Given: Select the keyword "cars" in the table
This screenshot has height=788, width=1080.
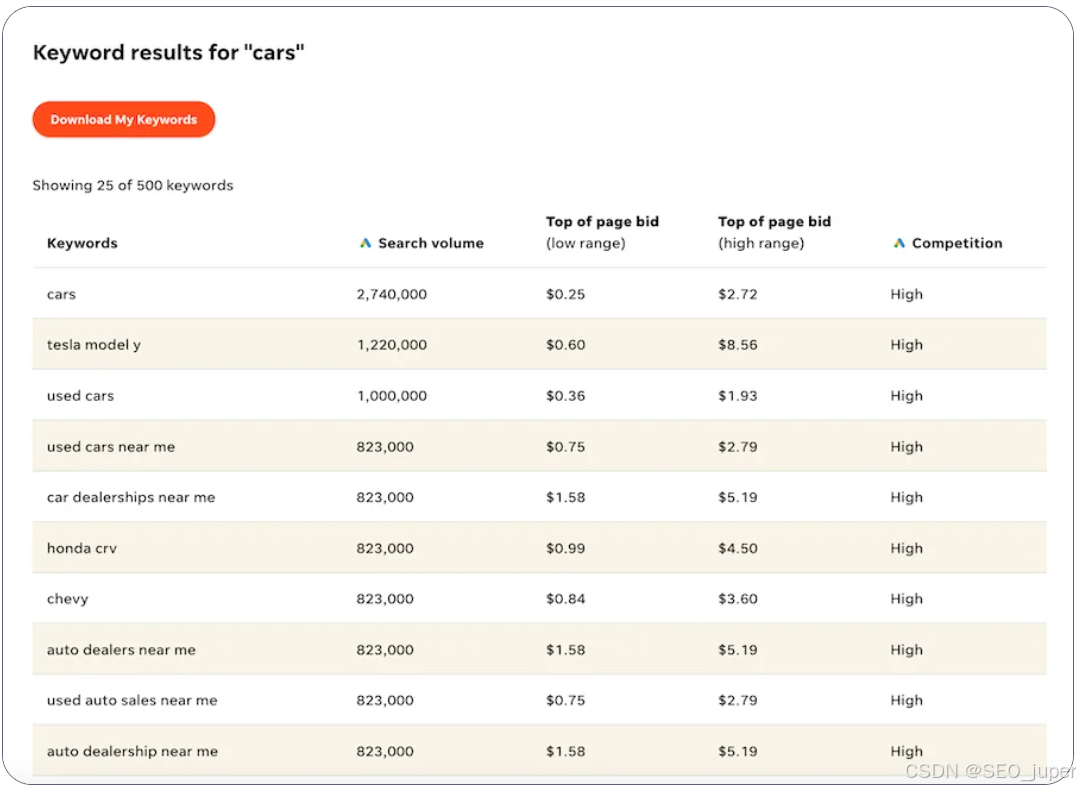Looking at the screenshot, I should [61, 294].
